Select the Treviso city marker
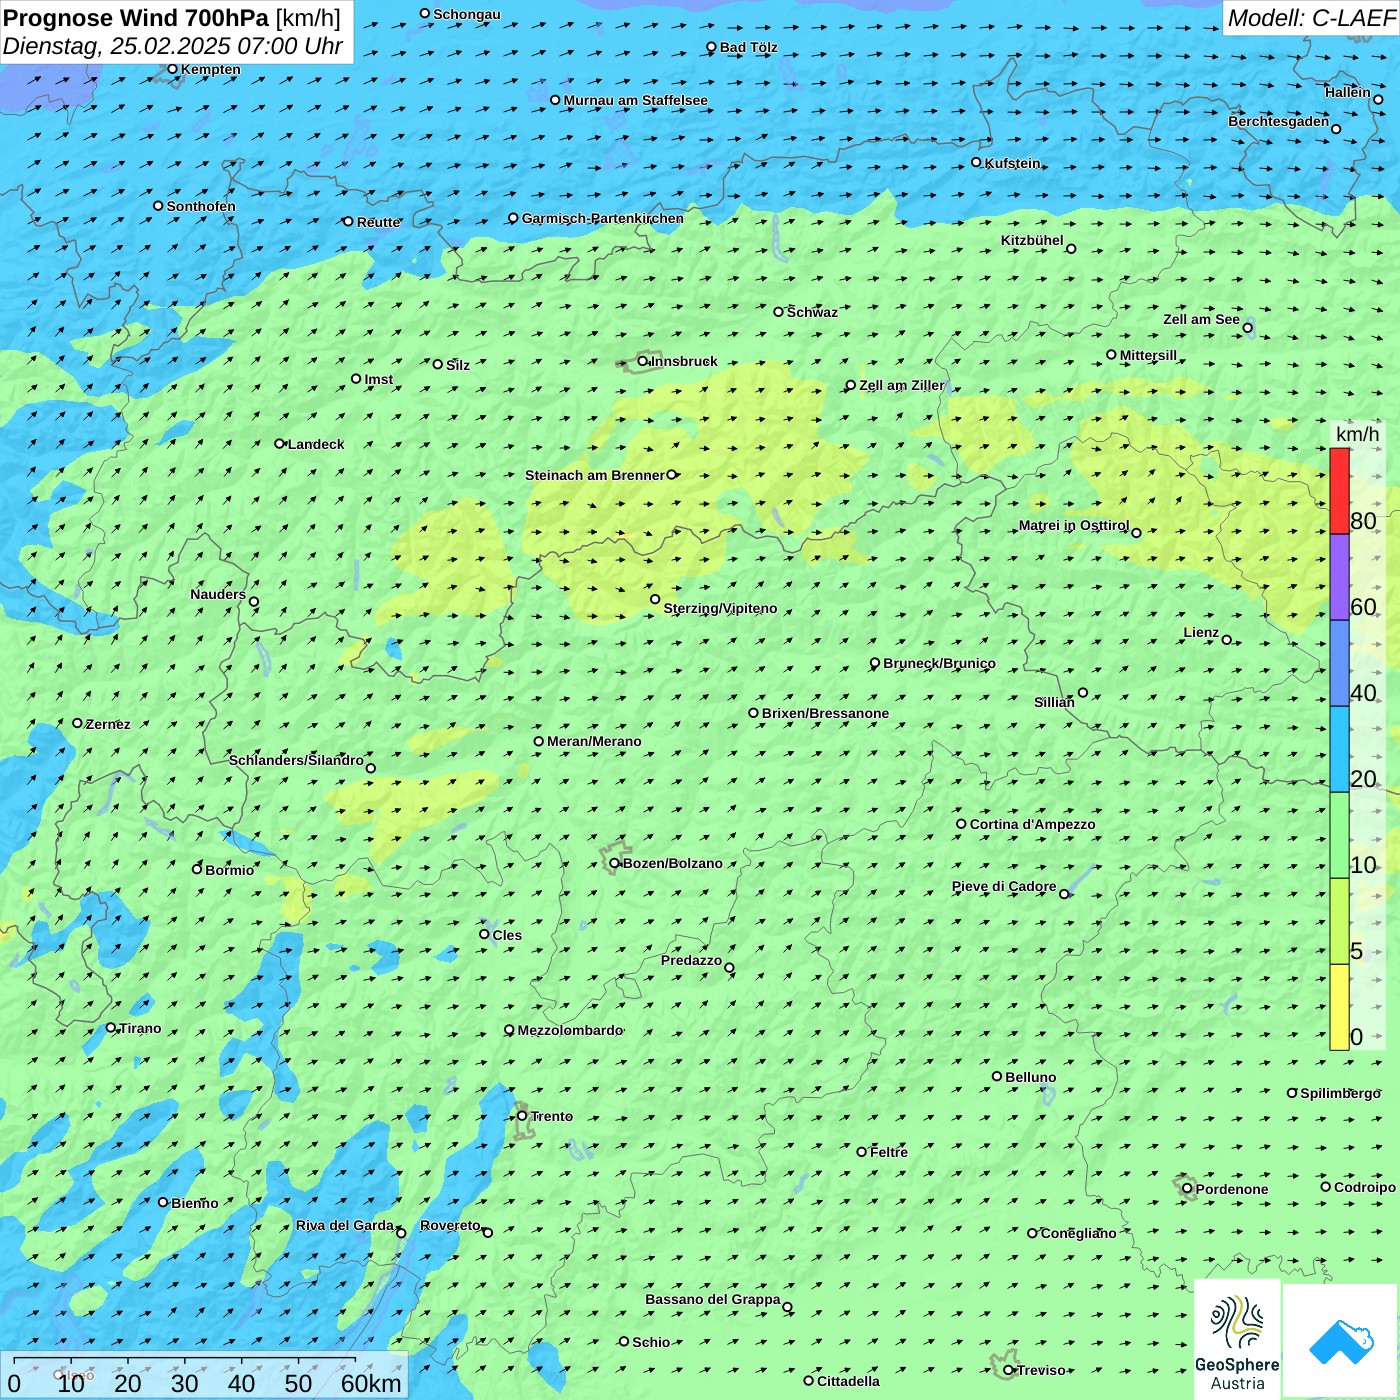The width and height of the screenshot is (1400, 1400). pos(1009,1370)
